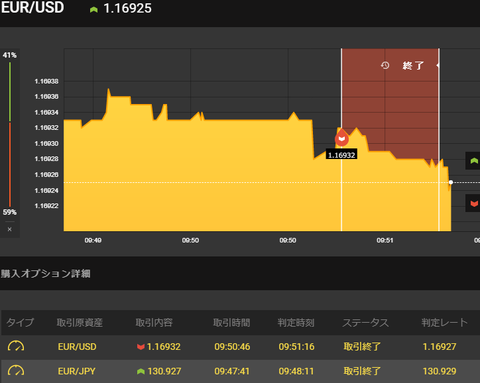Click the green arrow next to rate 1.16925
The image size is (480, 383).
(x=94, y=10)
